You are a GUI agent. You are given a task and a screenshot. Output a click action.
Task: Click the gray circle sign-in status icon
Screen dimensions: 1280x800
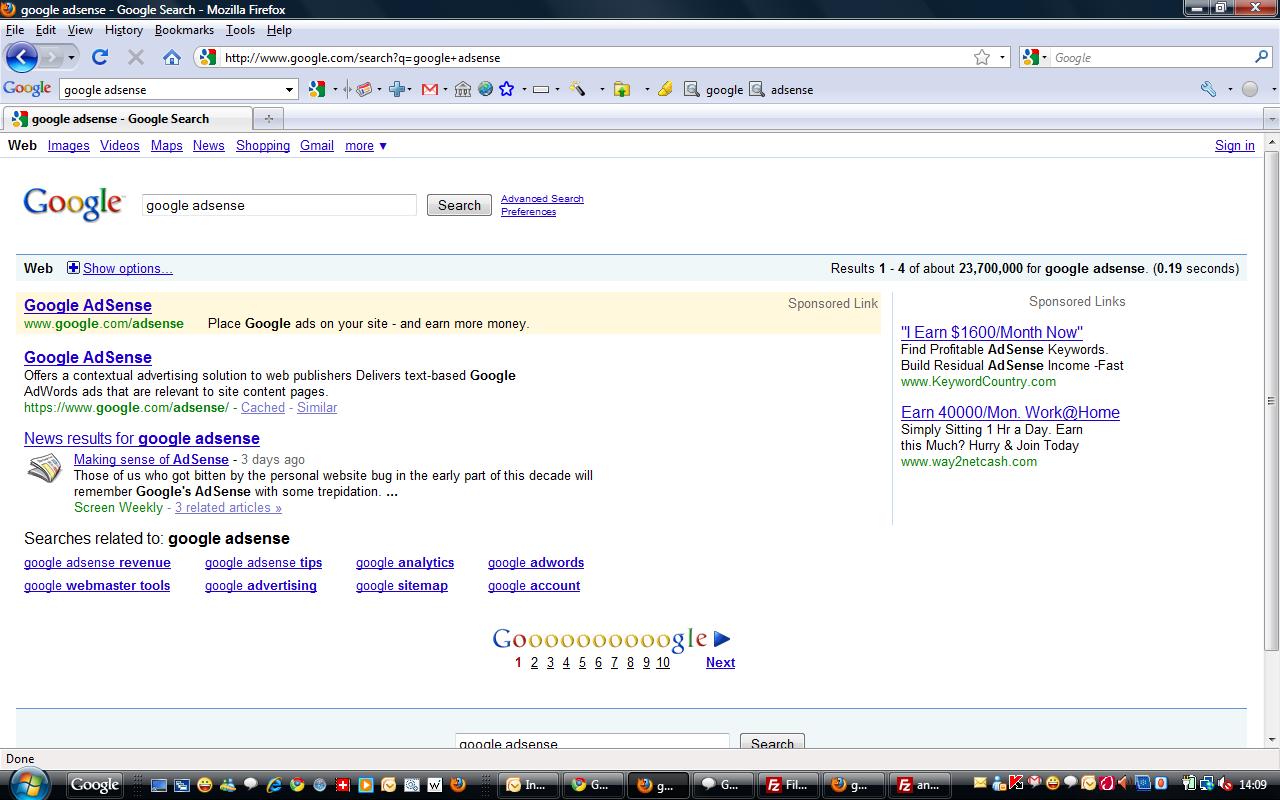[1250, 89]
